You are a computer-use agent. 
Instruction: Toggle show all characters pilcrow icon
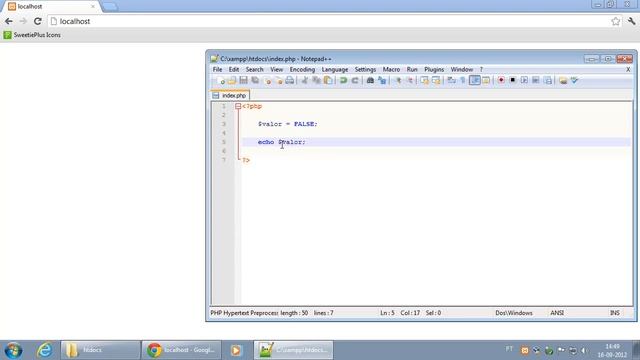pyautogui.click(x=463, y=80)
